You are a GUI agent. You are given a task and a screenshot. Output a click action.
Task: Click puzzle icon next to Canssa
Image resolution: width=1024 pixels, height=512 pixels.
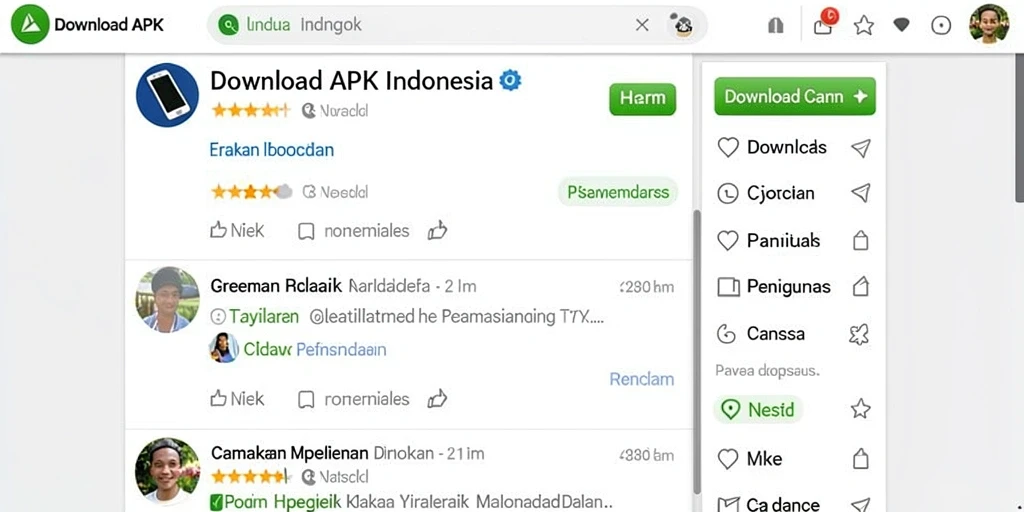click(859, 334)
